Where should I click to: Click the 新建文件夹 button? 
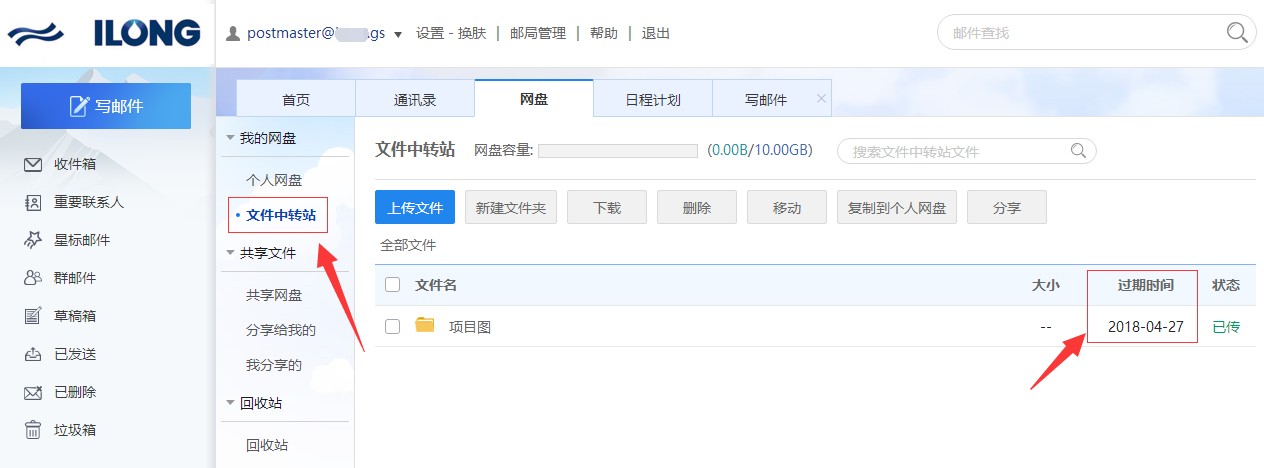pyautogui.click(x=511, y=208)
